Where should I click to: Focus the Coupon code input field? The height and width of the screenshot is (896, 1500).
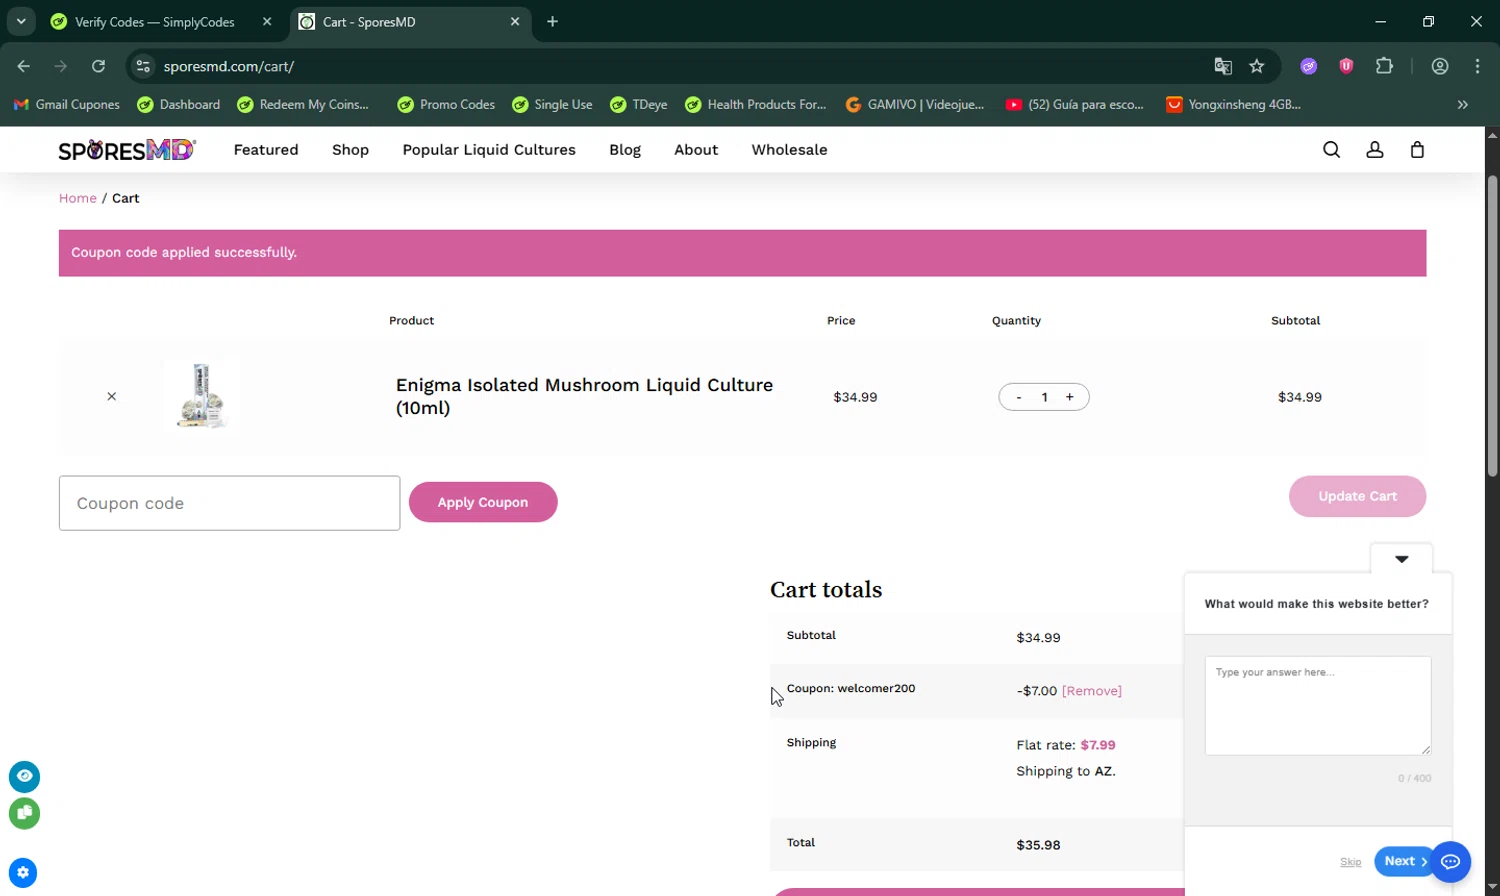tap(229, 503)
